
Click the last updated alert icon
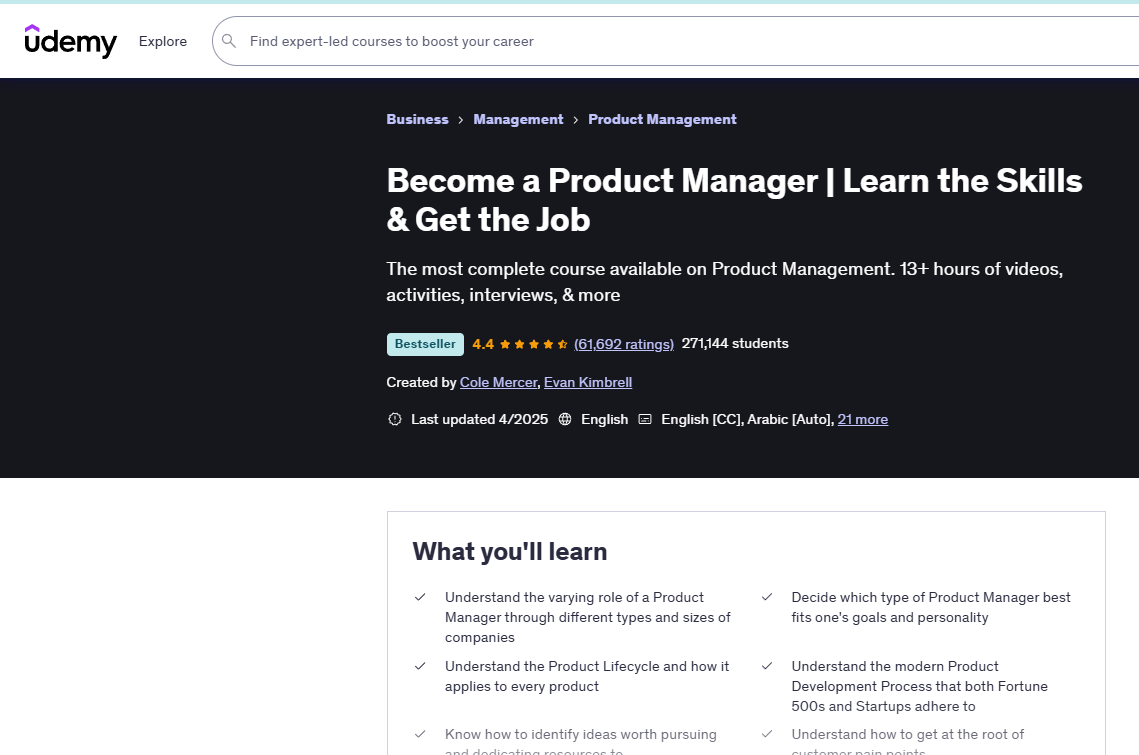coord(394,419)
